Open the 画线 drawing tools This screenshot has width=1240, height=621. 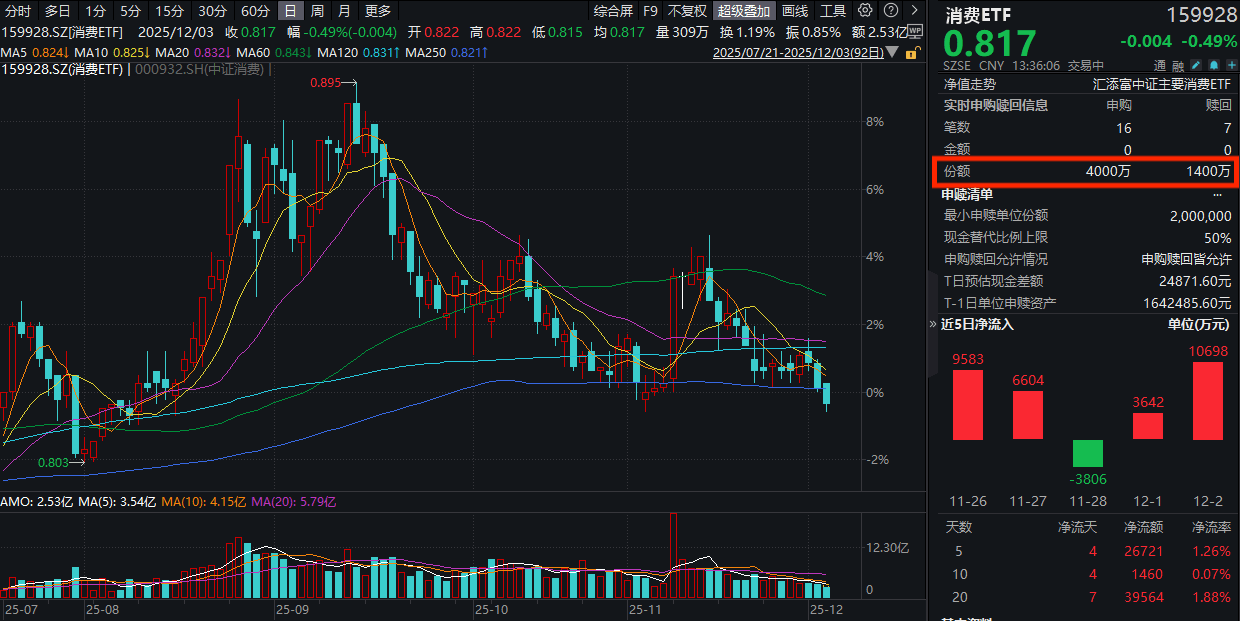(795, 11)
